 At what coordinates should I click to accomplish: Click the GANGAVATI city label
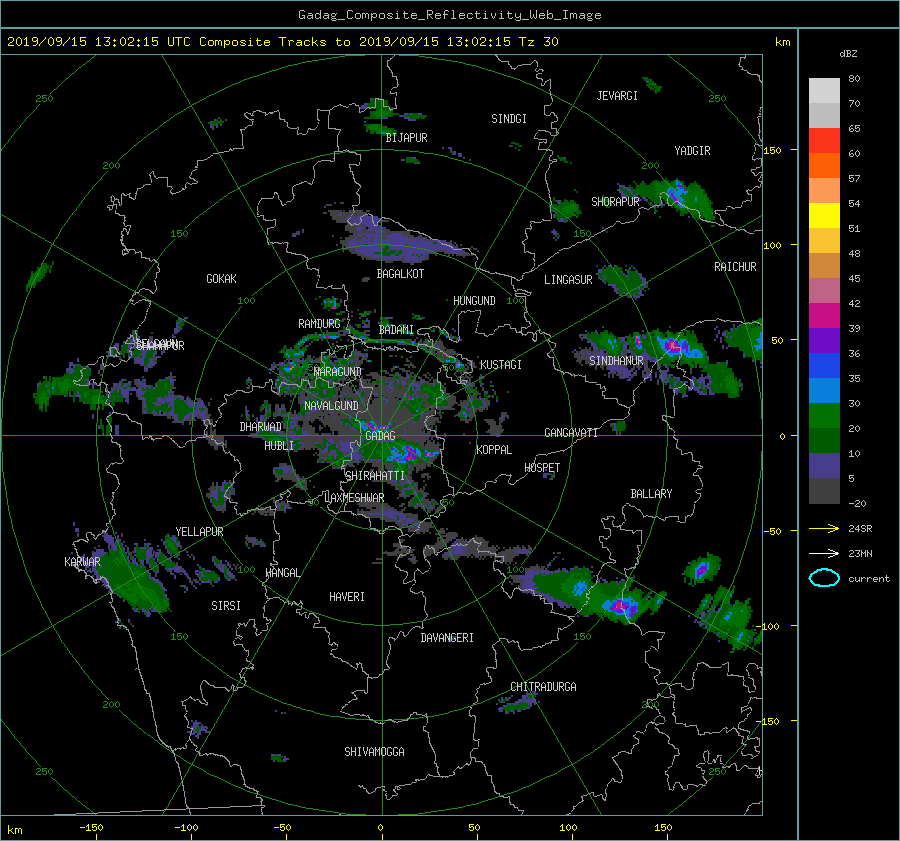click(x=571, y=433)
